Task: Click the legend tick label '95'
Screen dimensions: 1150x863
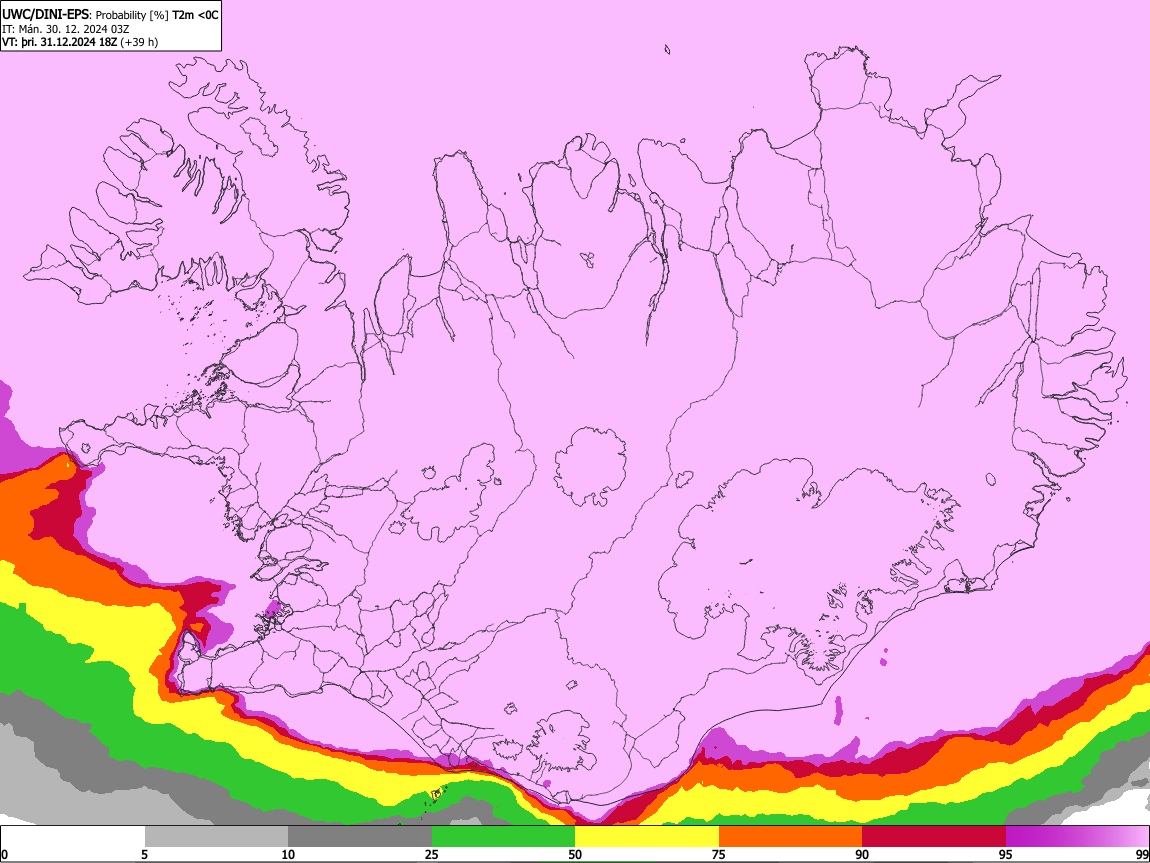Action: pyautogui.click(x=1006, y=854)
